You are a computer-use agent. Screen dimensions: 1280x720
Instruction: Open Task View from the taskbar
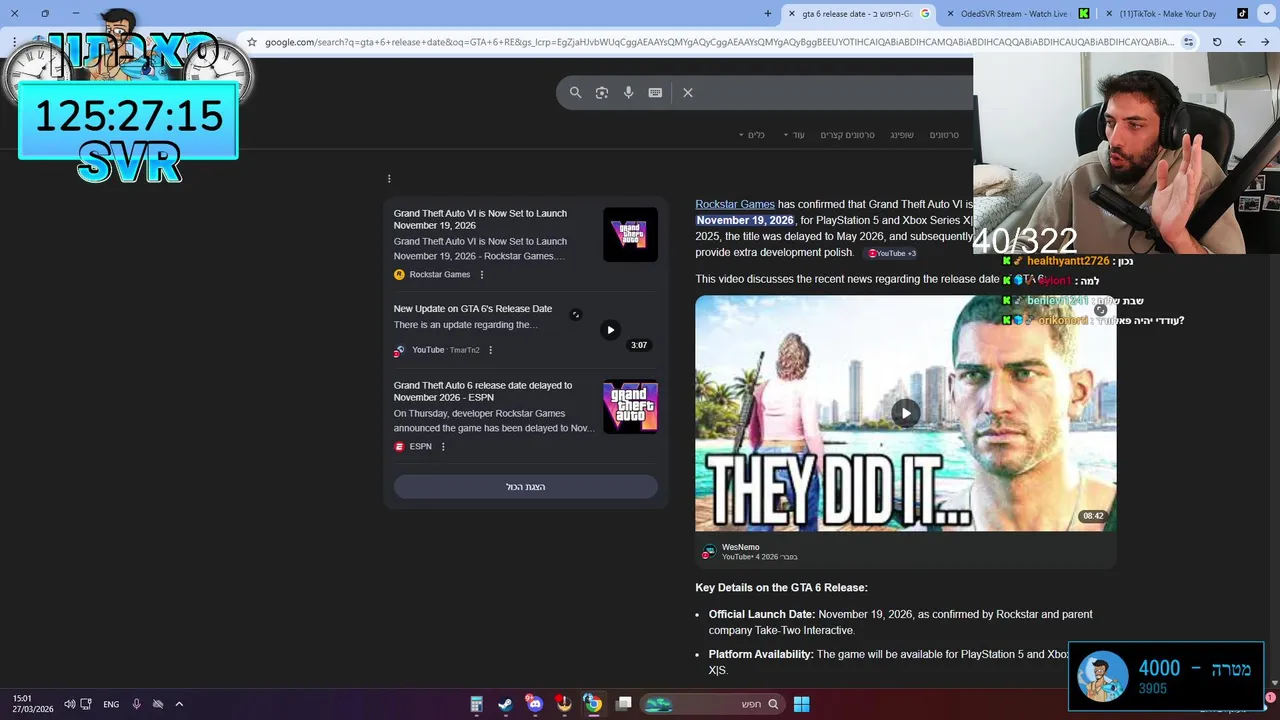point(624,704)
